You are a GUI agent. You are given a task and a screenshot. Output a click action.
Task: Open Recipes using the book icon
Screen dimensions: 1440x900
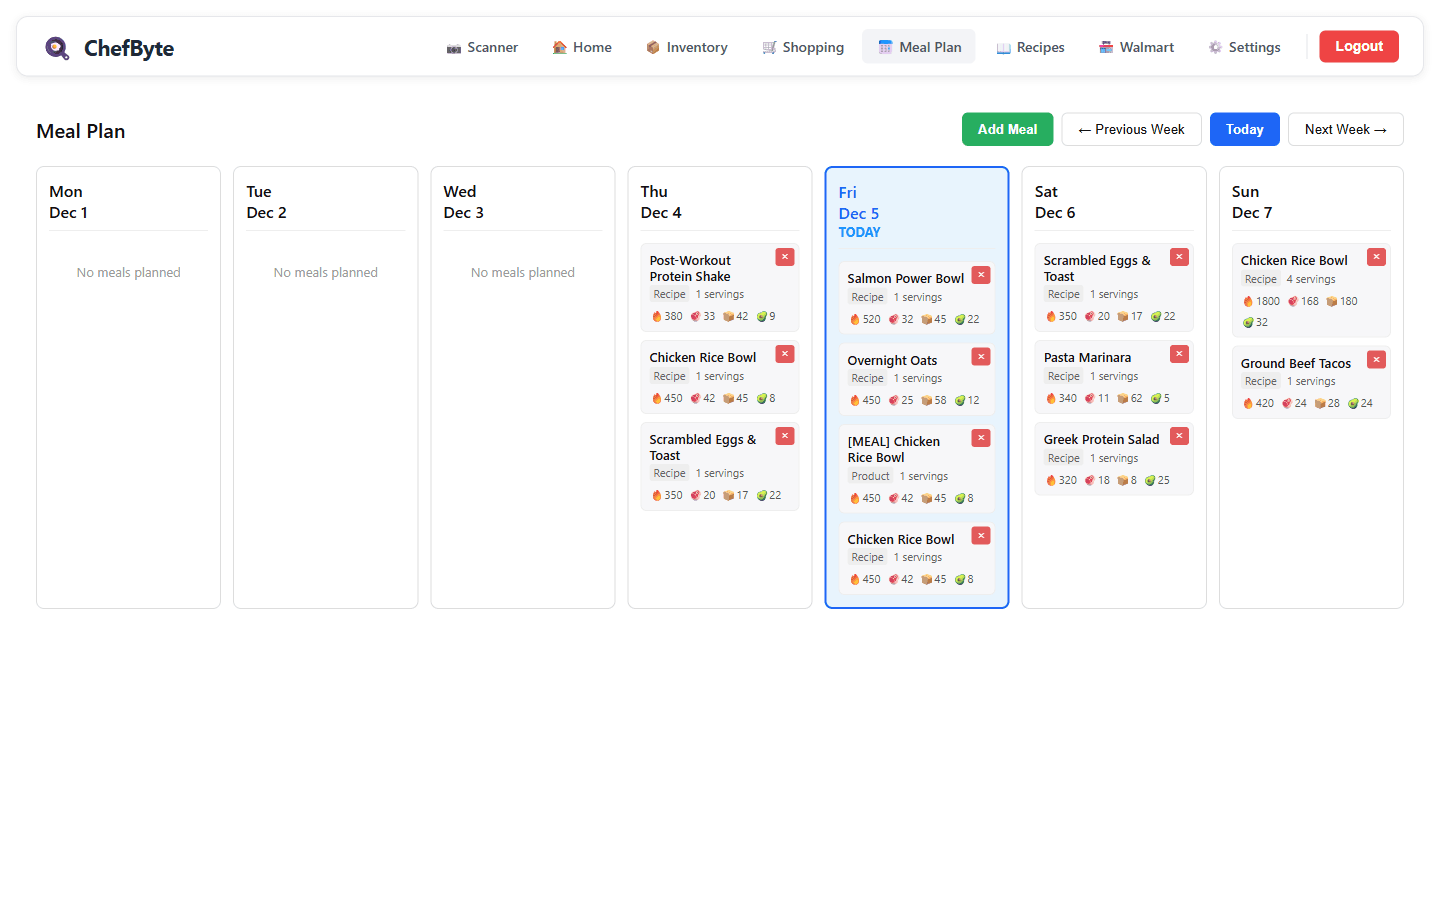pos(1003,47)
